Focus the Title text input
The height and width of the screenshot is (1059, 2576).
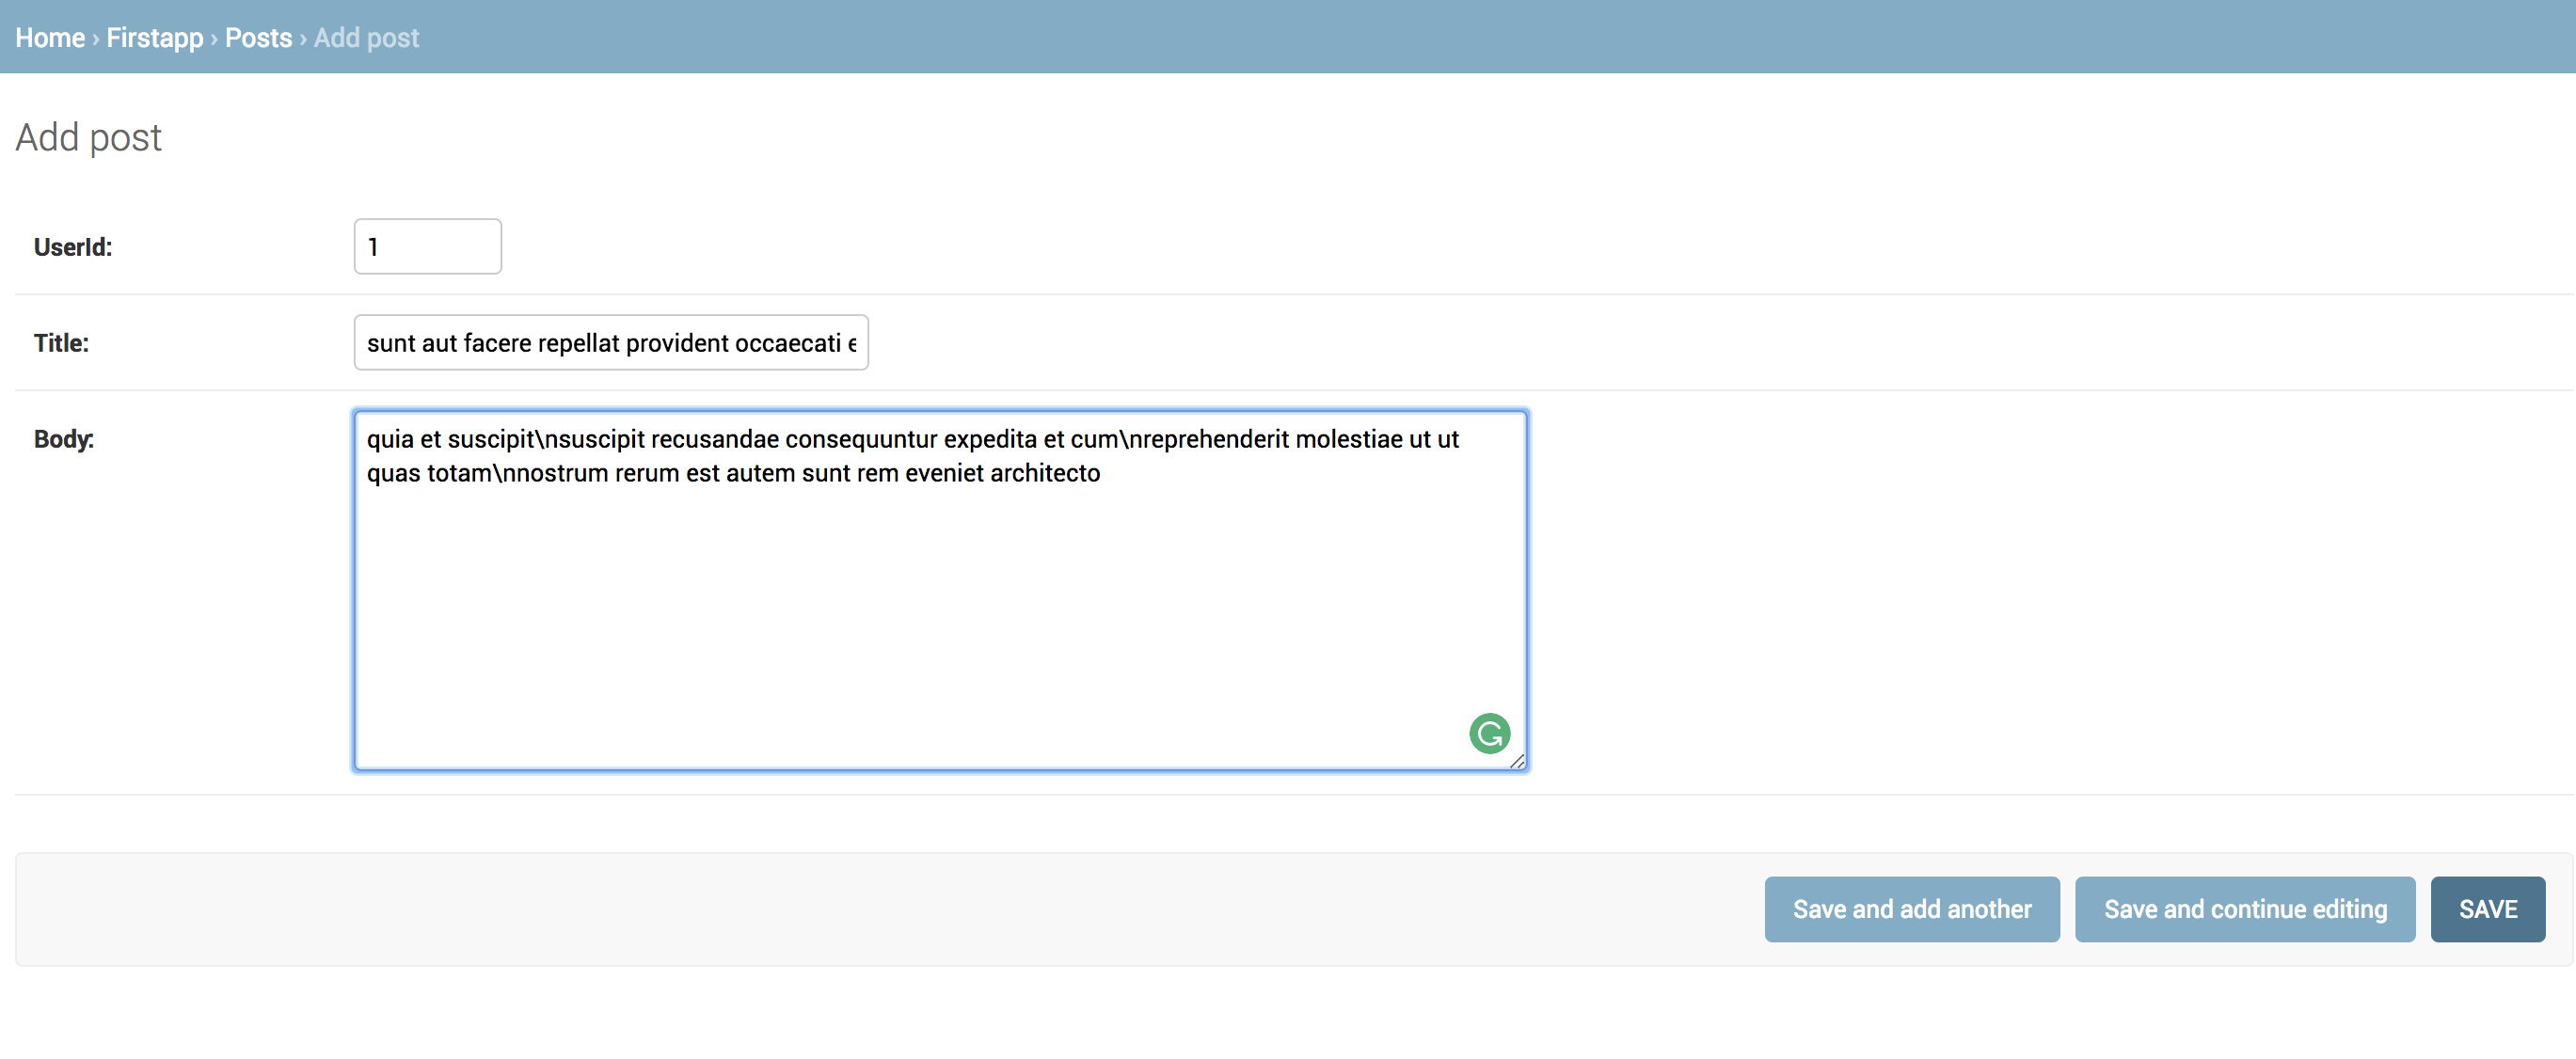pos(610,343)
